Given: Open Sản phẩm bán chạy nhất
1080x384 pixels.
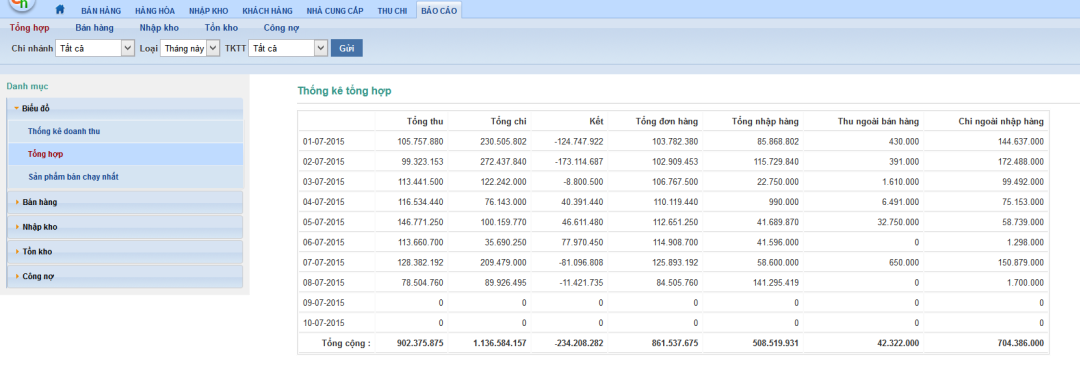Looking at the screenshot, I should [x=73, y=177].
